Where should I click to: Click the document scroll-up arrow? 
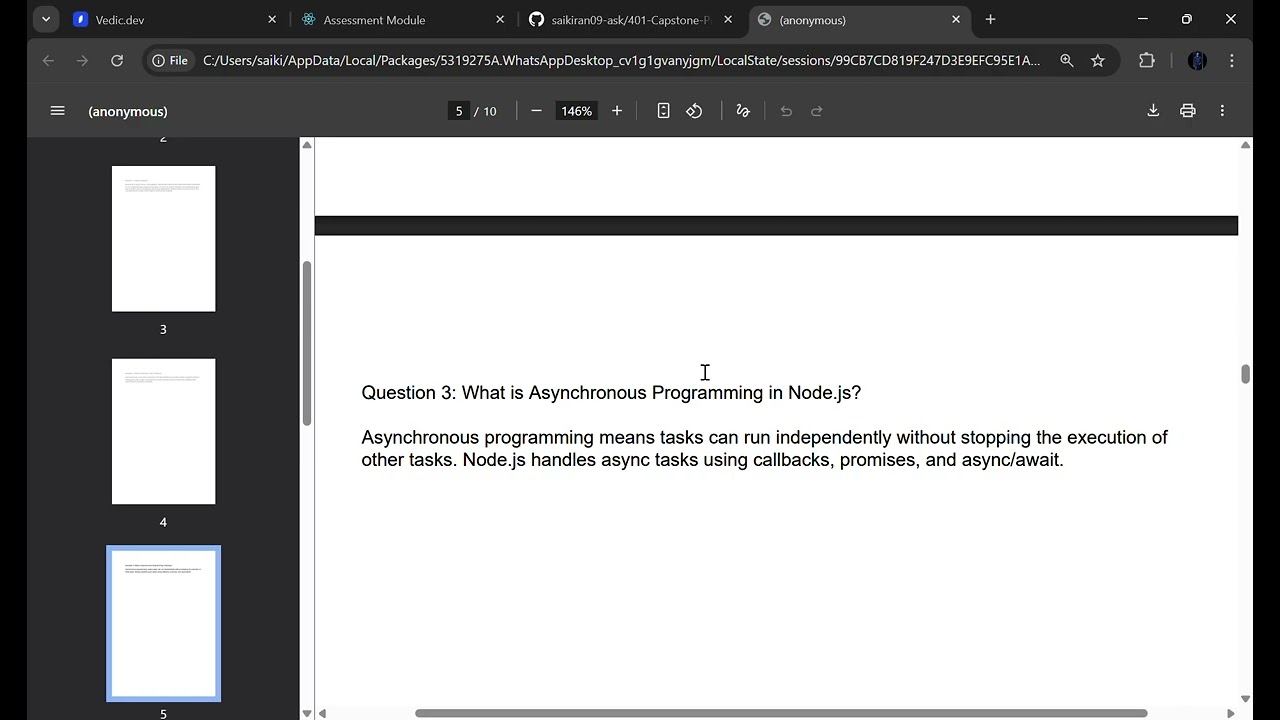pos(1245,145)
